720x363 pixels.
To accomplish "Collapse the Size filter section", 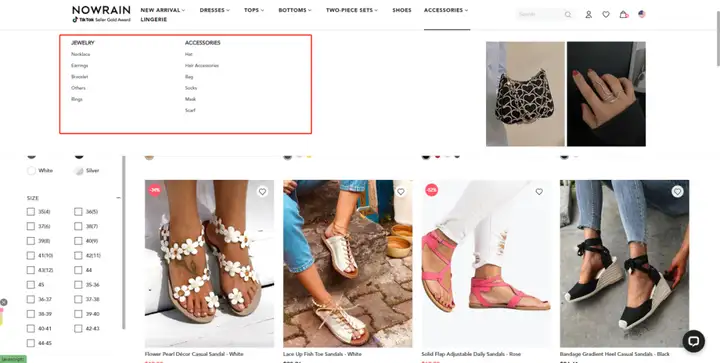I will (x=118, y=198).
